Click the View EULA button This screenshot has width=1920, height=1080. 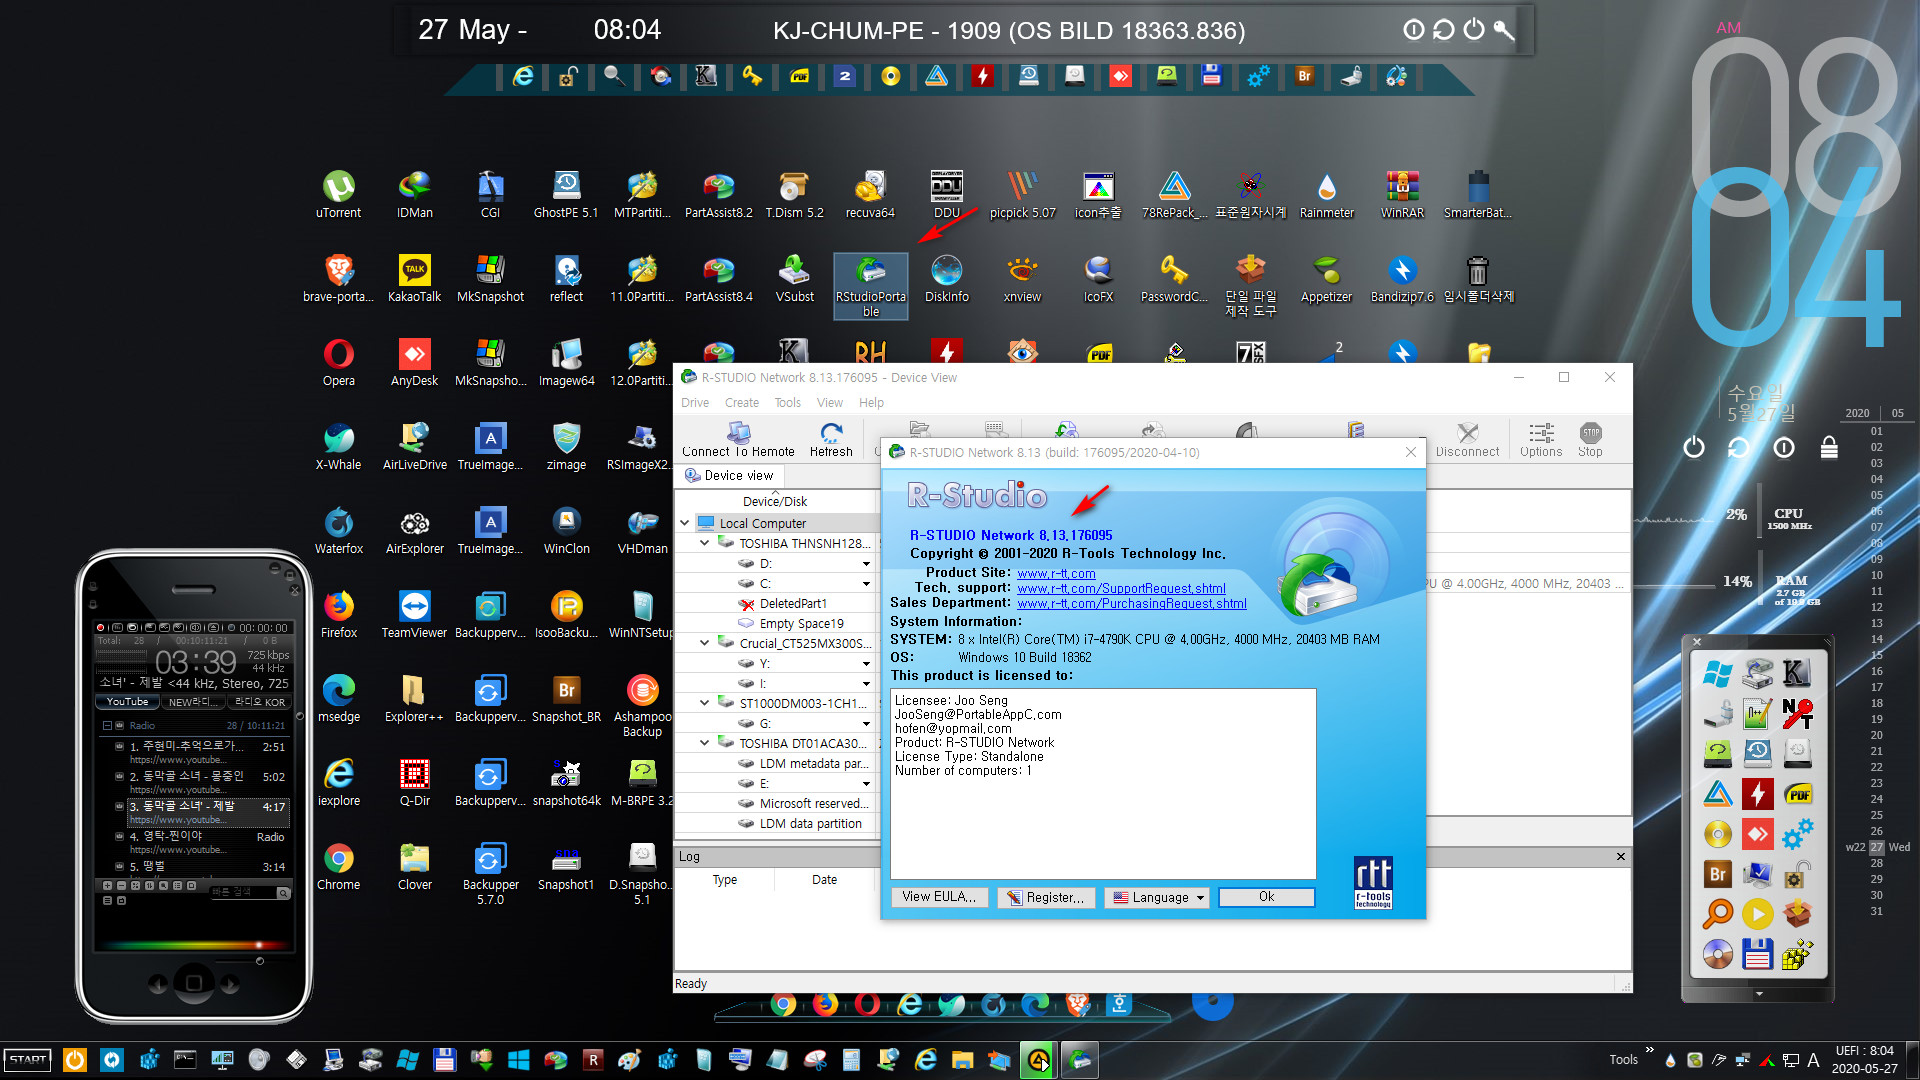pyautogui.click(x=939, y=897)
